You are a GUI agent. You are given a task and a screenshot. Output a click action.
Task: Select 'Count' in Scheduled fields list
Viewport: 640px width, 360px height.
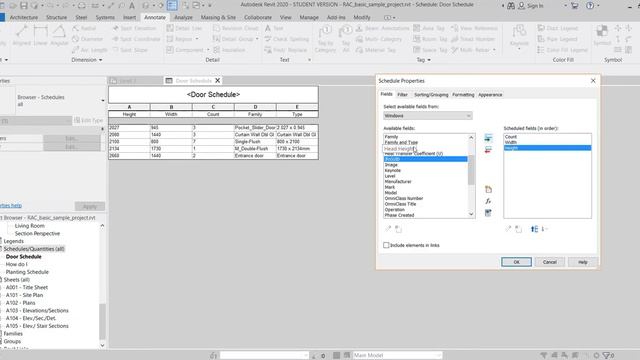click(x=511, y=137)
